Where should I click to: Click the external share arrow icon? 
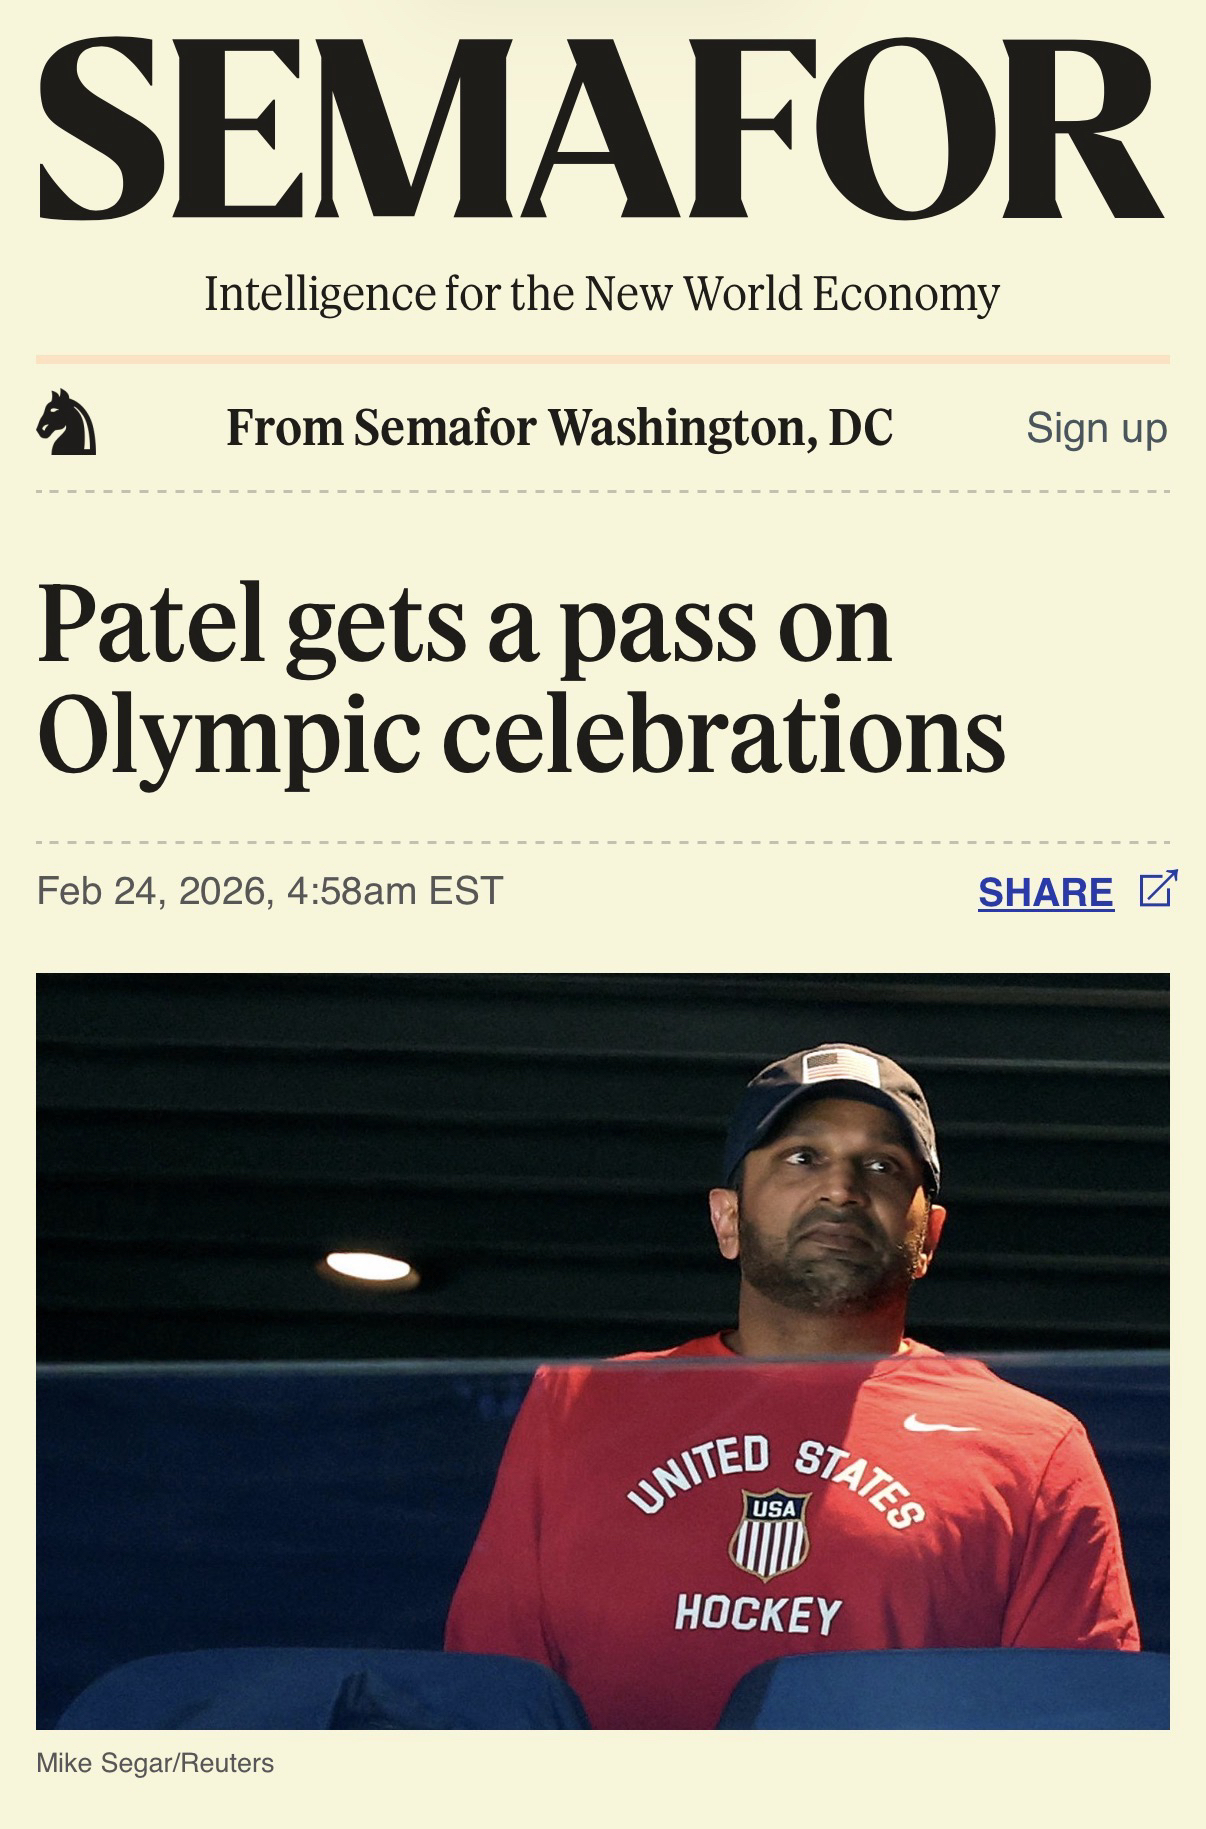click(1157, 889)
